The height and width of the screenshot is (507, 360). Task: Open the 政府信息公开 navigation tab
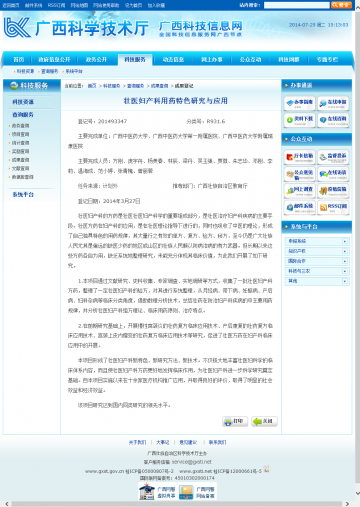click(x=54, y=59)
